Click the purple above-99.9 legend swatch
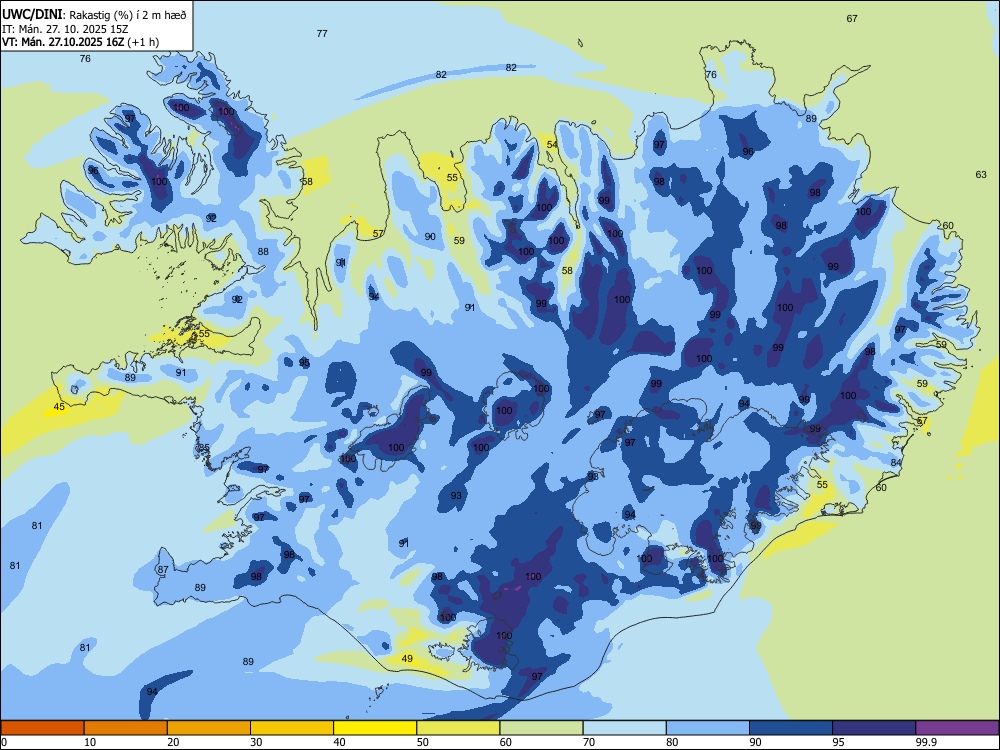The image size is (1000, 750). pyautogui.click(x=957, y=728)
